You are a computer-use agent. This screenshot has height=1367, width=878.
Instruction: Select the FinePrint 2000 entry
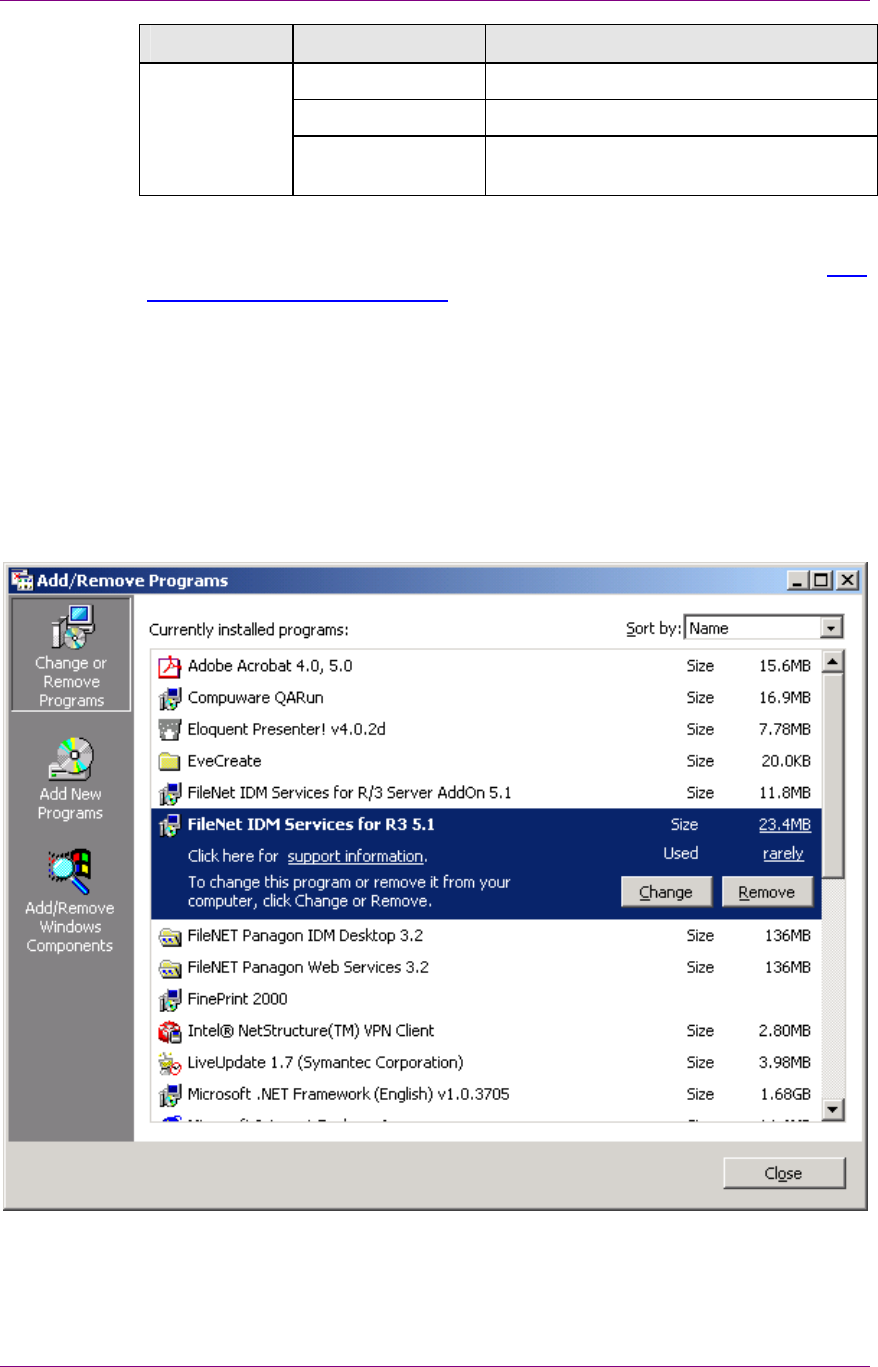coord(486,999)
